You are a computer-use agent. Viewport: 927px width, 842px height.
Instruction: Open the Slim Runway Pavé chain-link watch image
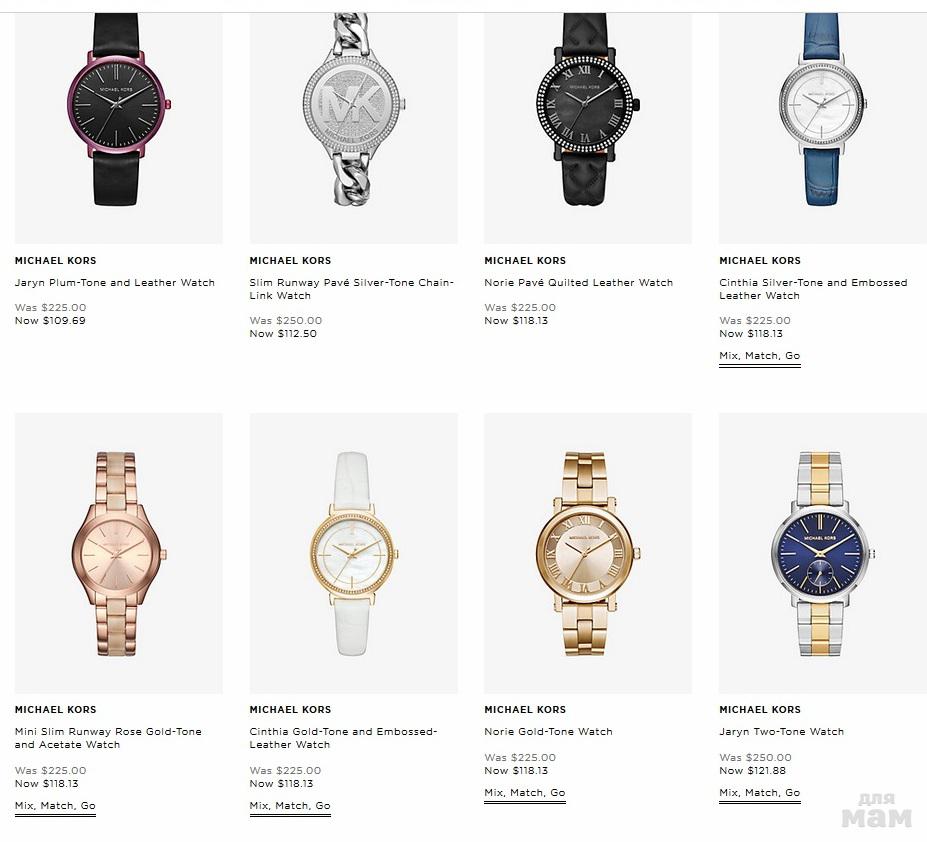(354, 128)
